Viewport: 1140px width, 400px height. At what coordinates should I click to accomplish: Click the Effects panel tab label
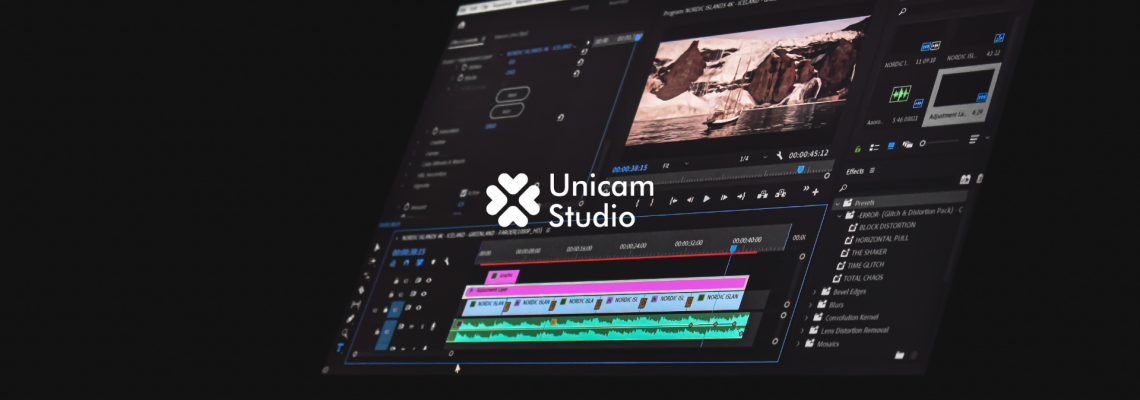[x=855, y=171]
